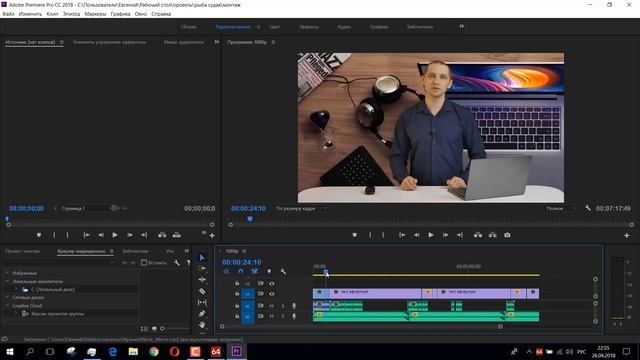
Task: Add marker in Source monitor
Action: [39, 235]
